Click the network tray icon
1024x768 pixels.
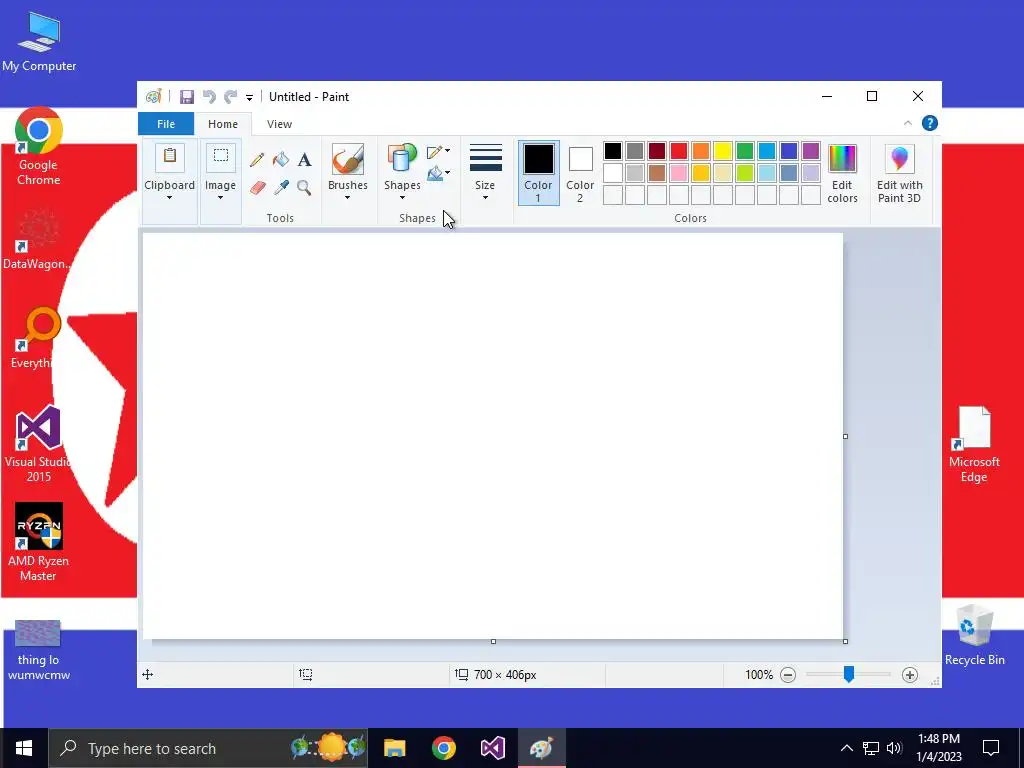[x=871, y=748]
